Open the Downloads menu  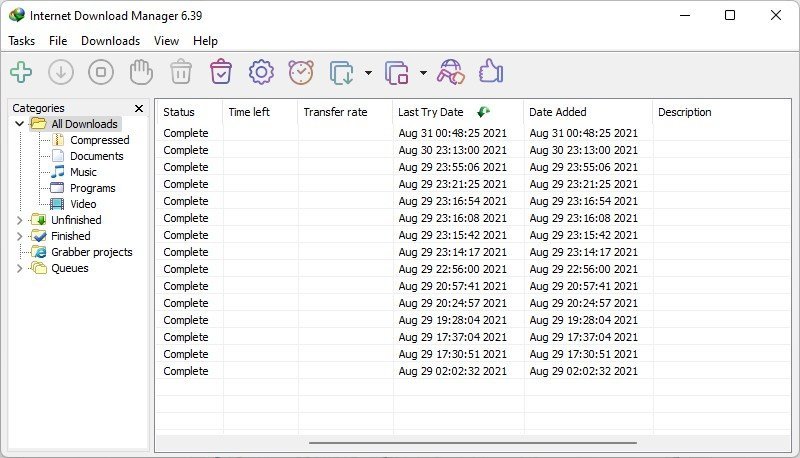click(x=110, y=41)
